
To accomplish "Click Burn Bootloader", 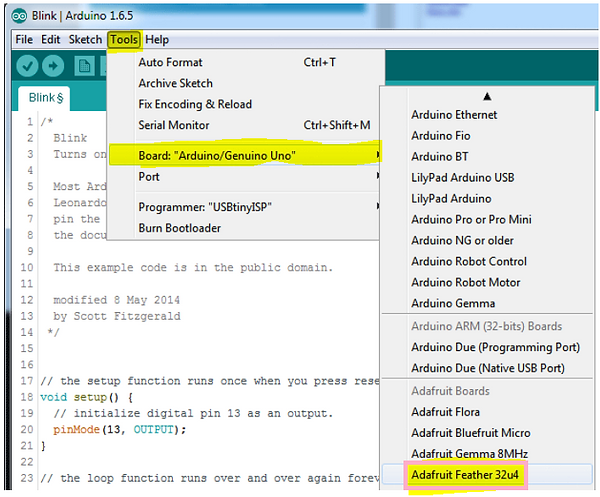I will point(245,228).
